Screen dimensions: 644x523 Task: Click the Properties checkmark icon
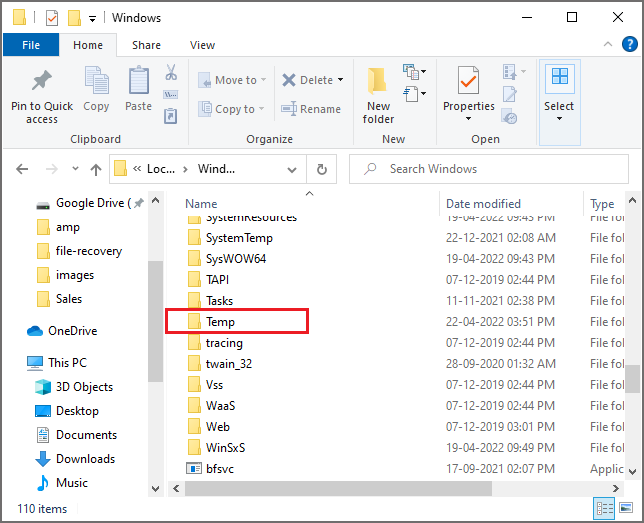pos(469,81)
